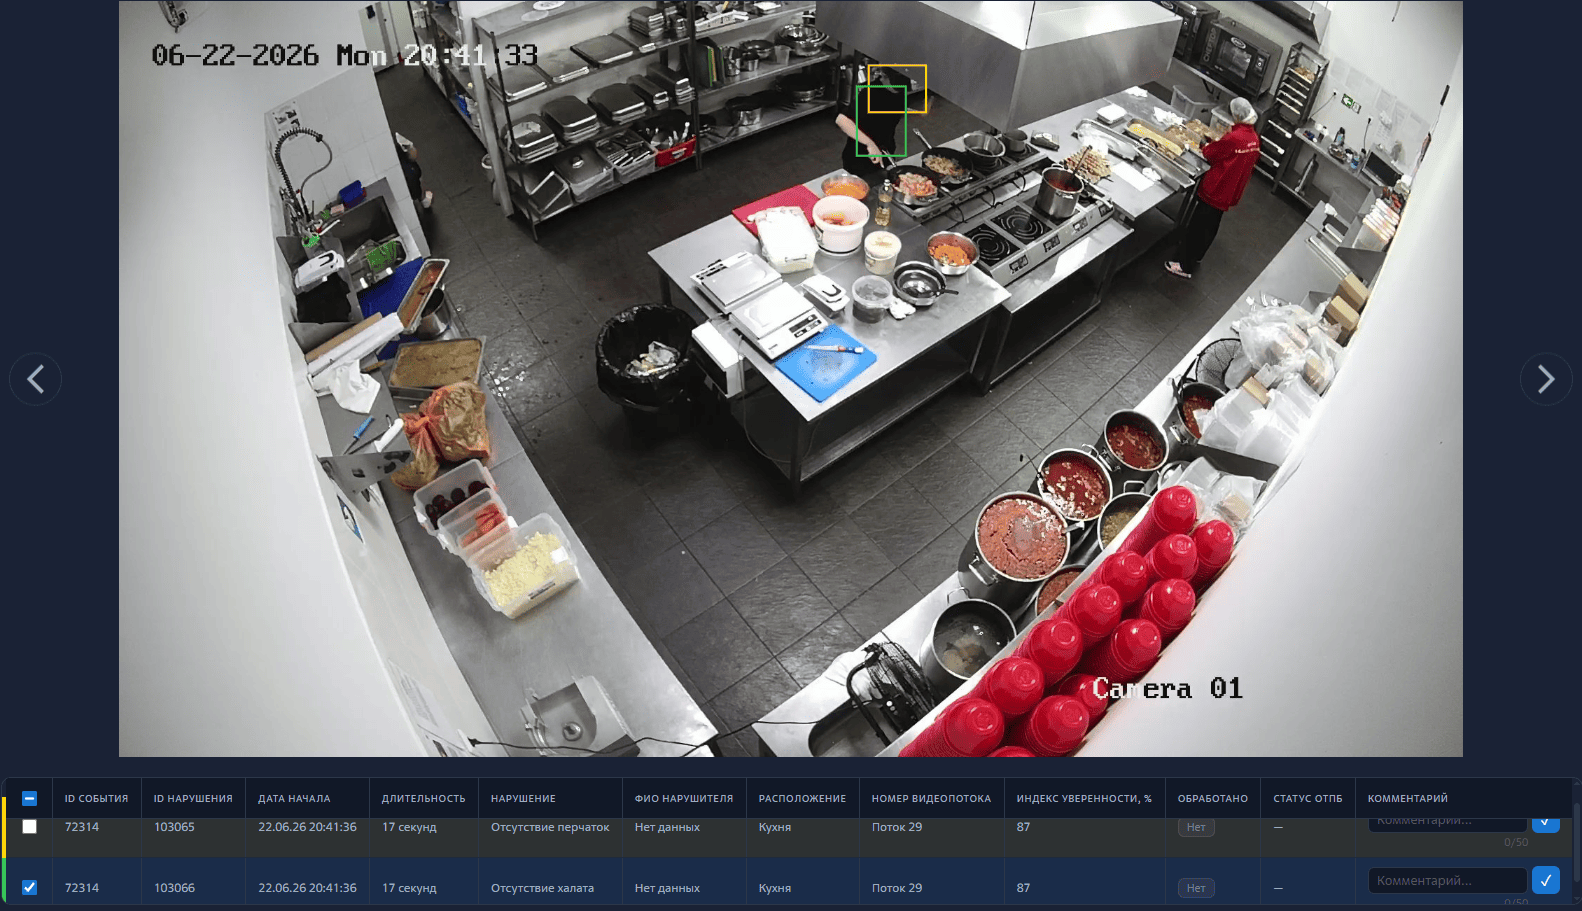Click Нет данных in the Отсутствие перчаток row
The width and height of the screenshot is (1582, 911).
click(x=667, y=827)
